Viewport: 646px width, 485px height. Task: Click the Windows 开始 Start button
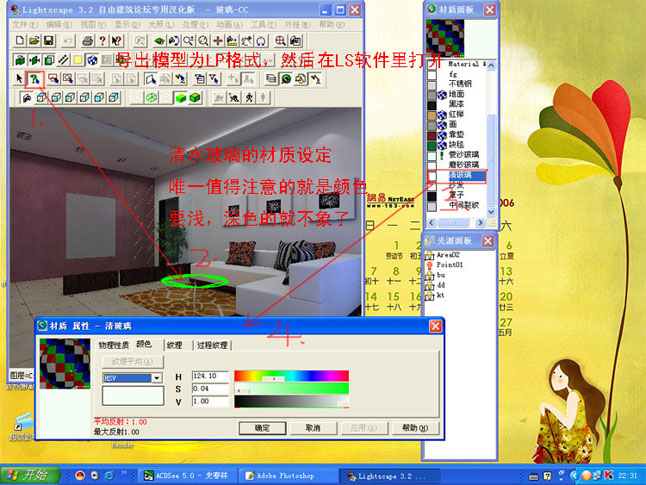pyautogui.click(x=30, y=475)
